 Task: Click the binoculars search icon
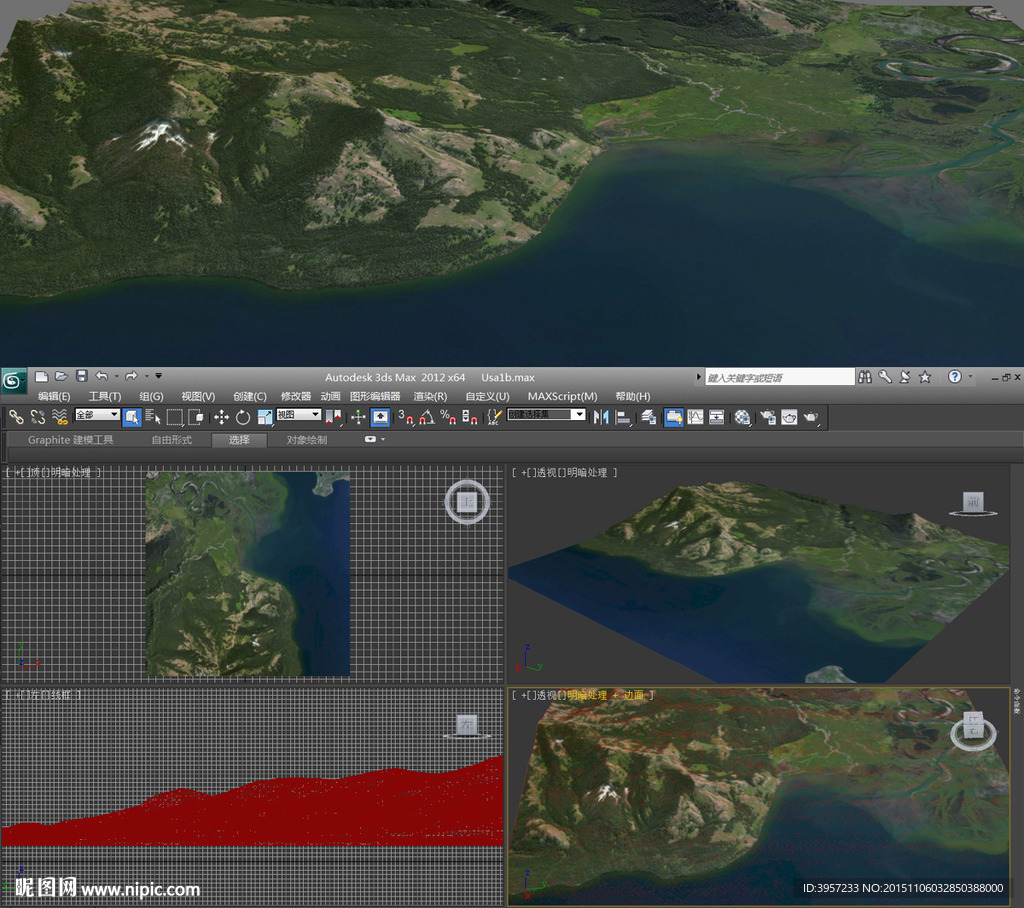865,377
